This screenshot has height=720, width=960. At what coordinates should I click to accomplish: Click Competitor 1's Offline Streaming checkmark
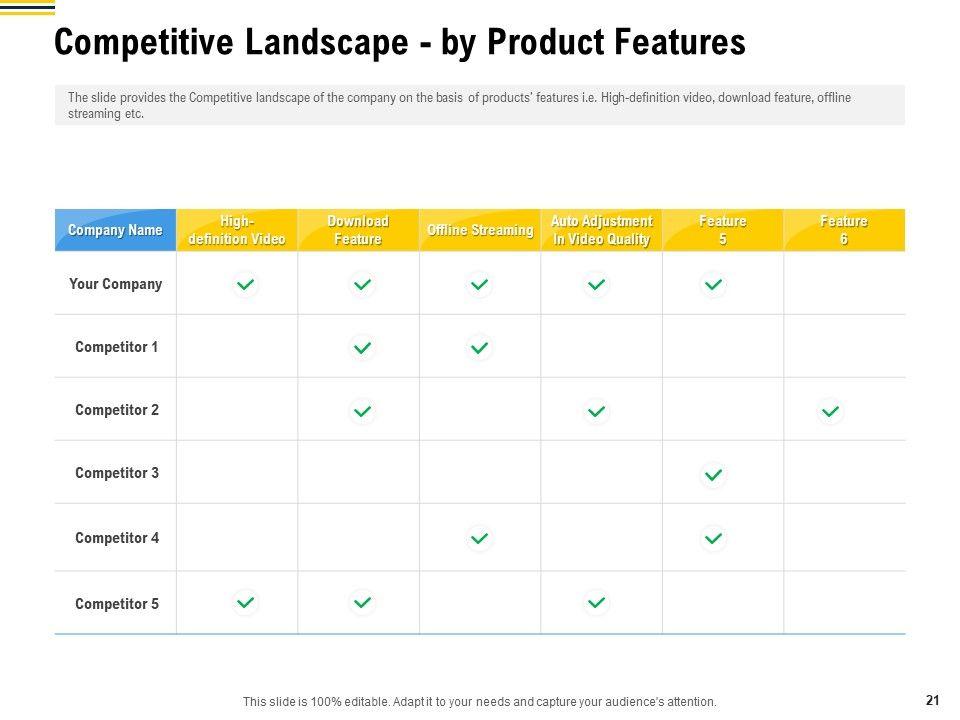pyautogui.click(x=480, y=348)
